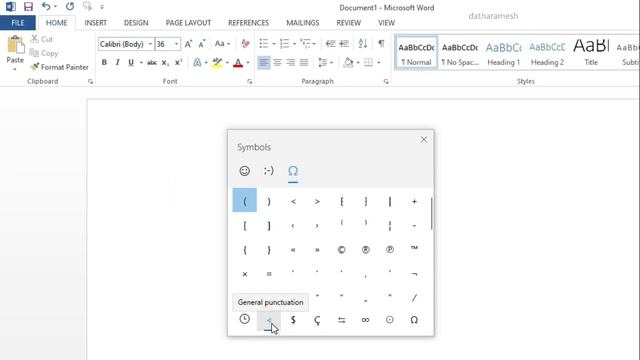Toggle subscript formatting
This screenshot has height=360, width=640.
(x=165, y=62)
